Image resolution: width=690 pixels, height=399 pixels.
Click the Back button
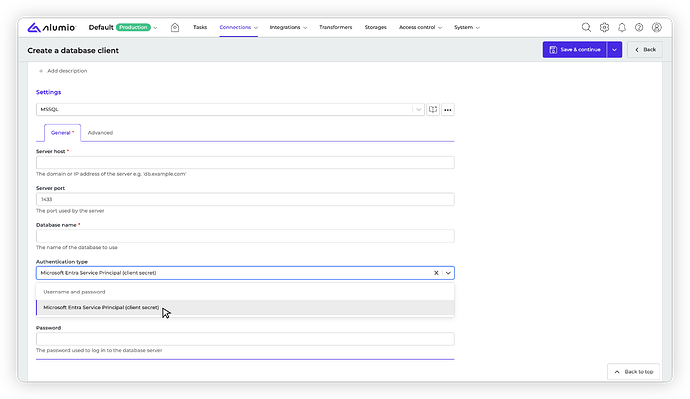point(645,50)
